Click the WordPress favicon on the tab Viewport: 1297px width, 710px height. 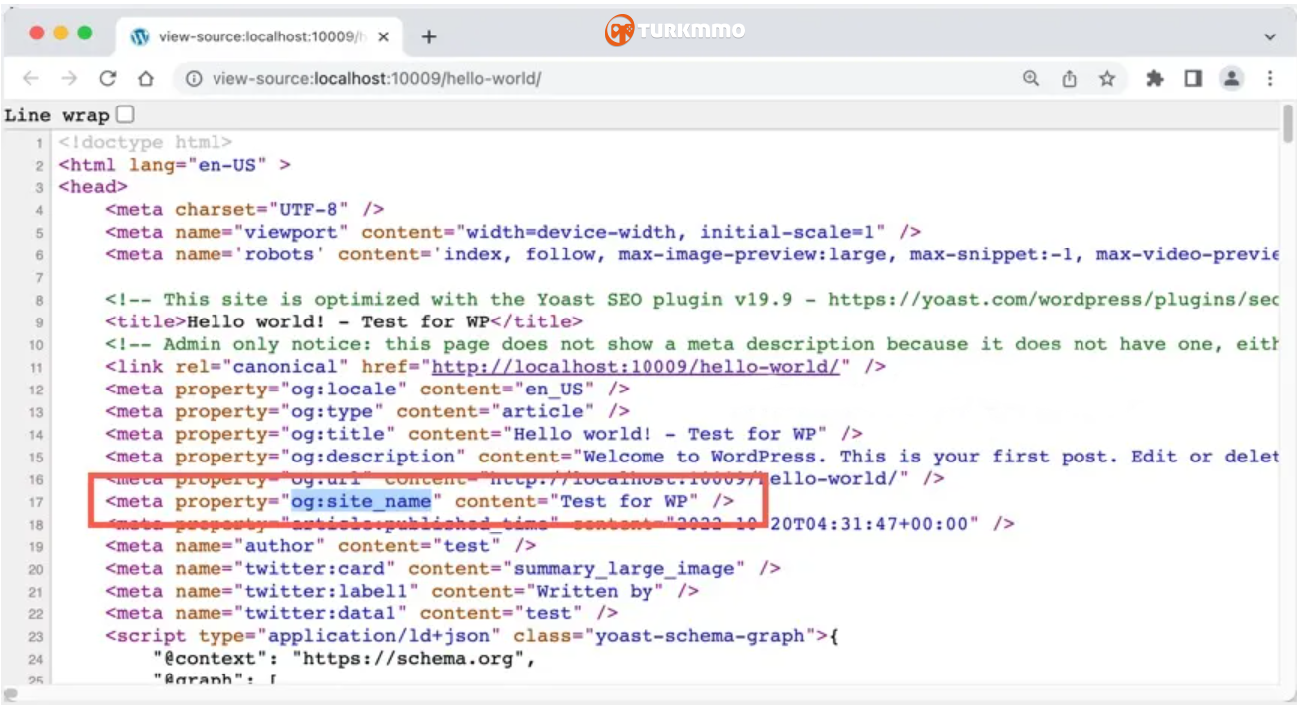click(x=140, y=37)
